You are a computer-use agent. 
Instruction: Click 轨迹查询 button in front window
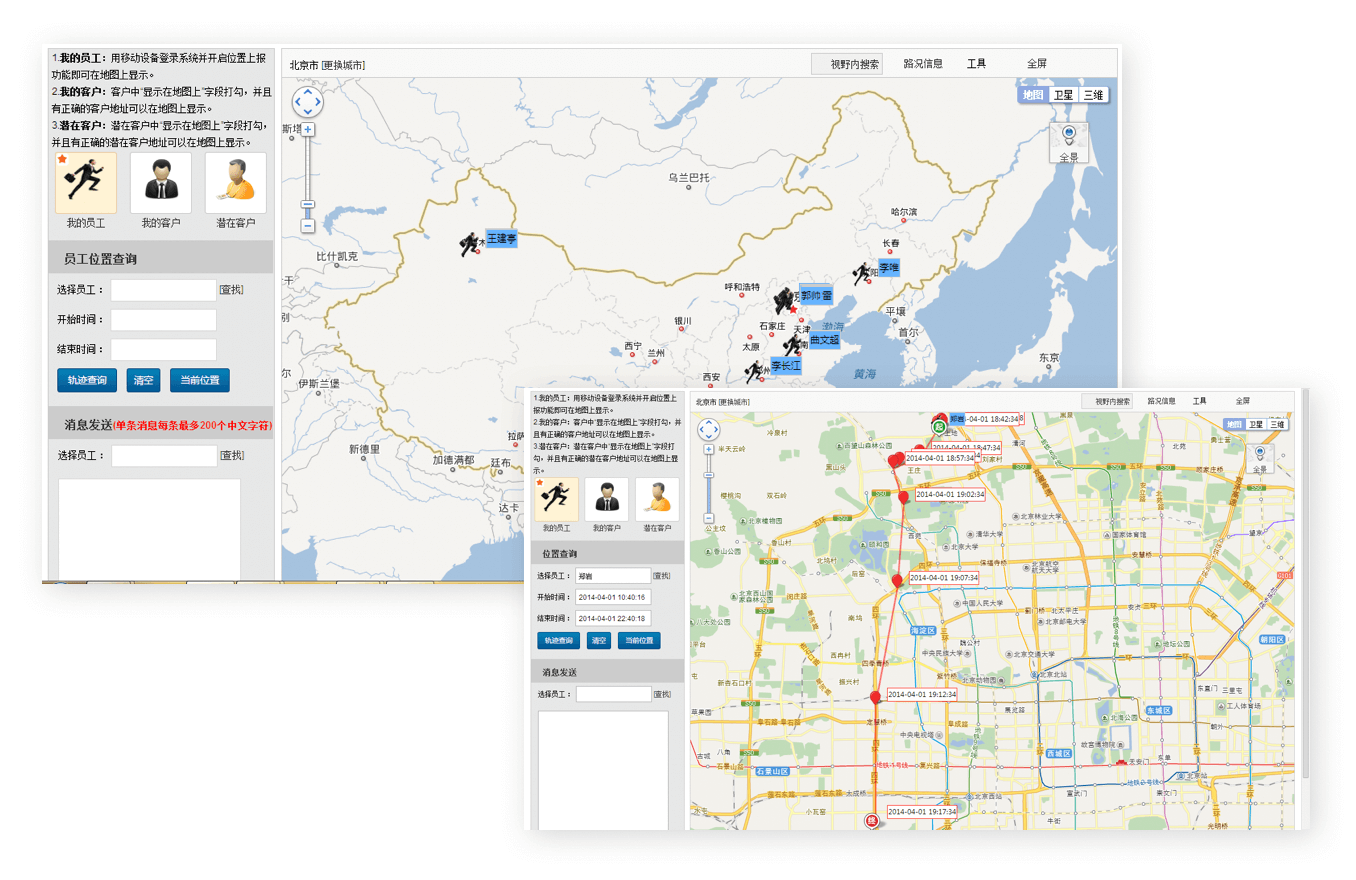[556, 640]
